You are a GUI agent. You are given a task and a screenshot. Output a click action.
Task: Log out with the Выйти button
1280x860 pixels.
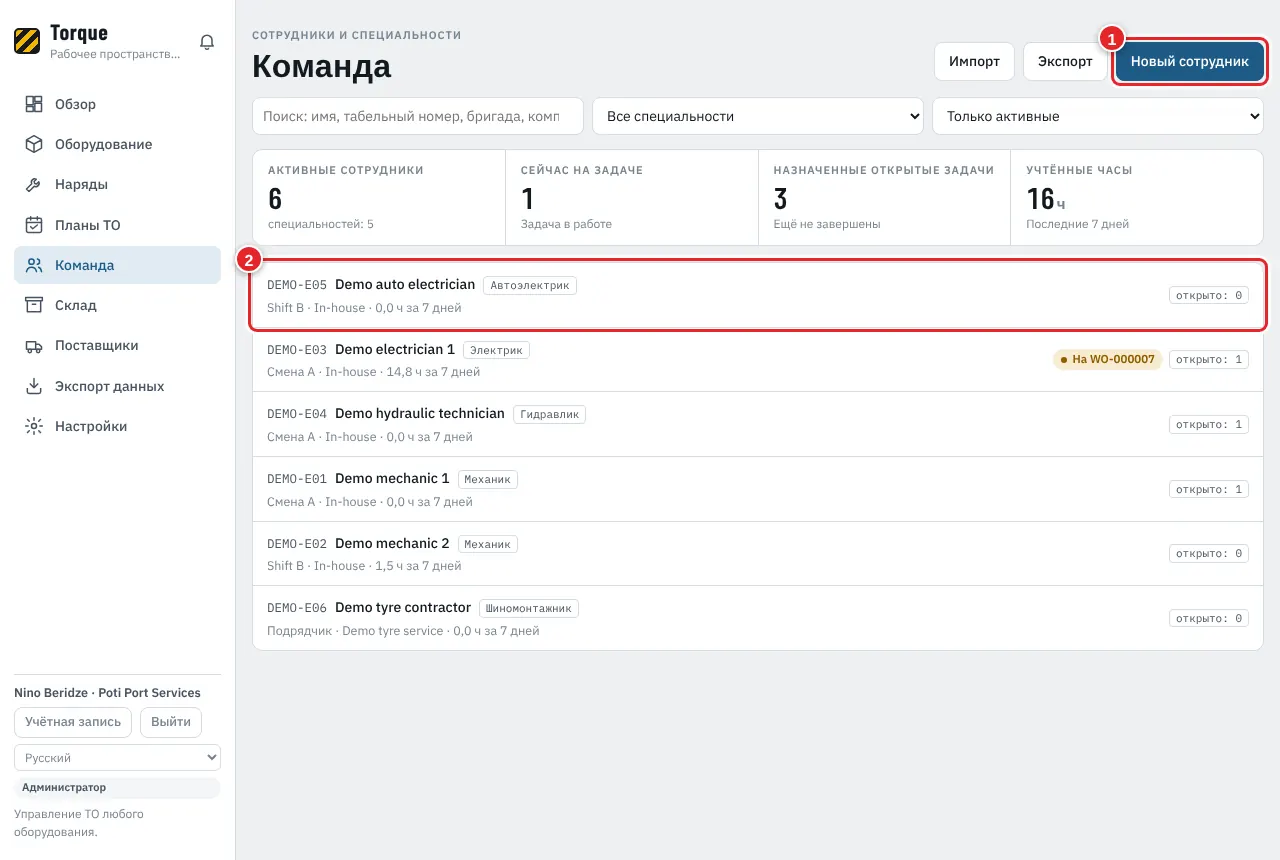coord(171,722)
